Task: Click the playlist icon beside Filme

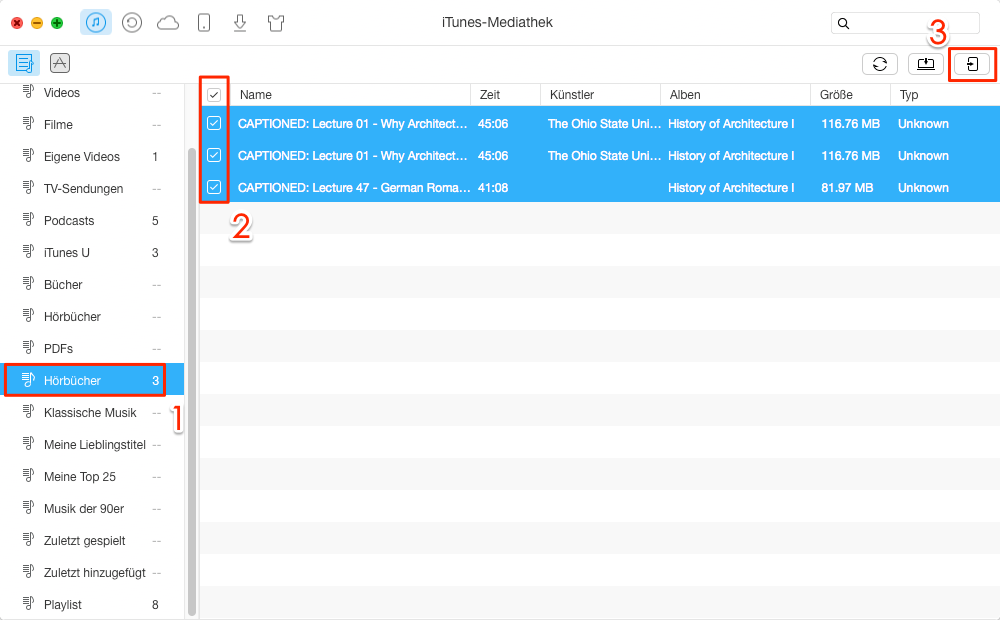Action: (x=28, y=123)
